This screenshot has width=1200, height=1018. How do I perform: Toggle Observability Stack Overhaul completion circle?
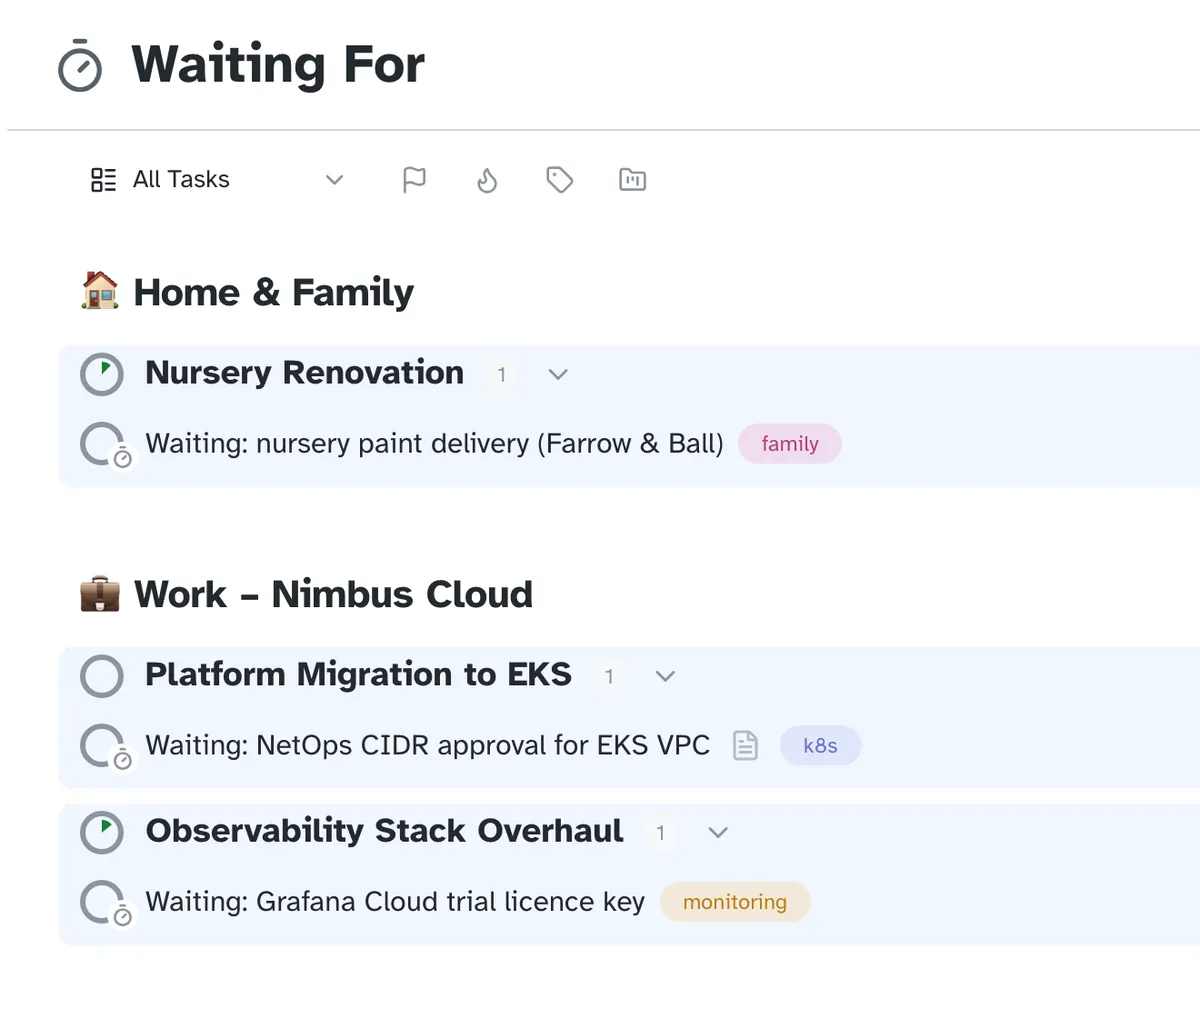(102, 832)
